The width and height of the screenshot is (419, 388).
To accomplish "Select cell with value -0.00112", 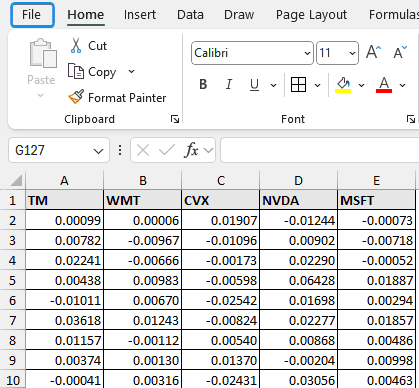I will point(143,340).
